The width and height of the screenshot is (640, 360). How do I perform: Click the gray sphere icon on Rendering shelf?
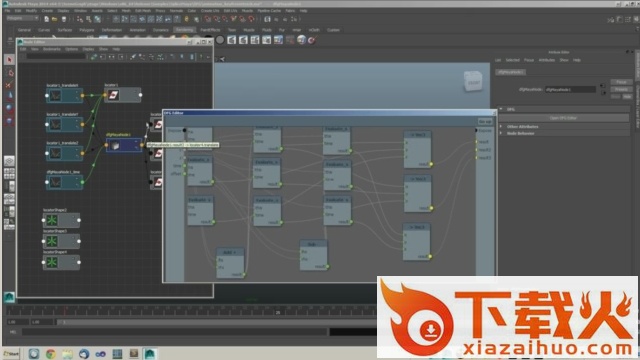[220, 40]
